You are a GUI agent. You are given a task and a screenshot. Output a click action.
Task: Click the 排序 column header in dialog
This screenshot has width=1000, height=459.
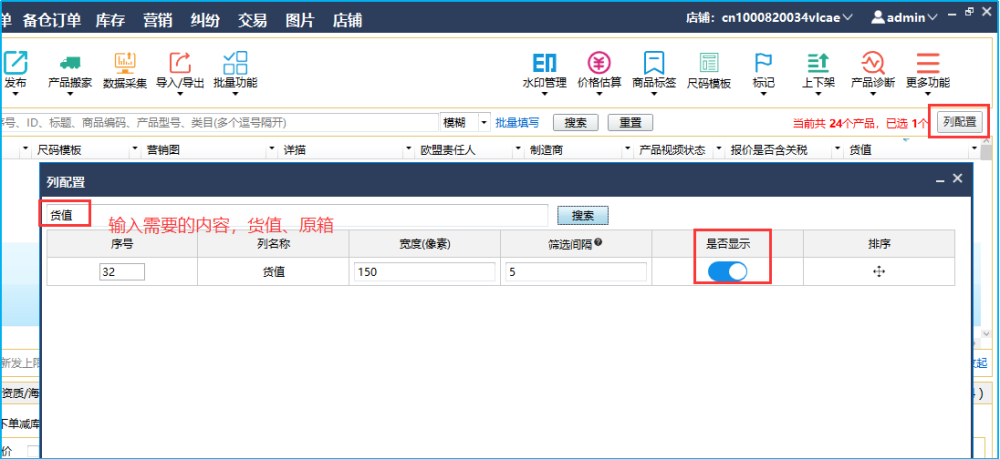coord(879,243)
